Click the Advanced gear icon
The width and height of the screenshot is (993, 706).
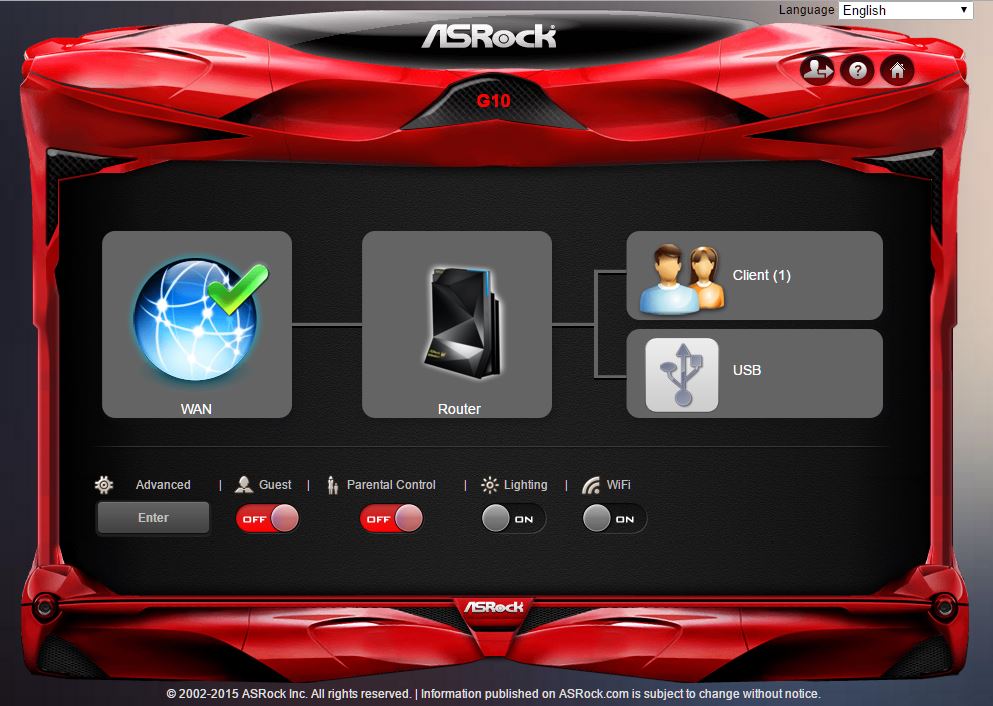[104, 485]
